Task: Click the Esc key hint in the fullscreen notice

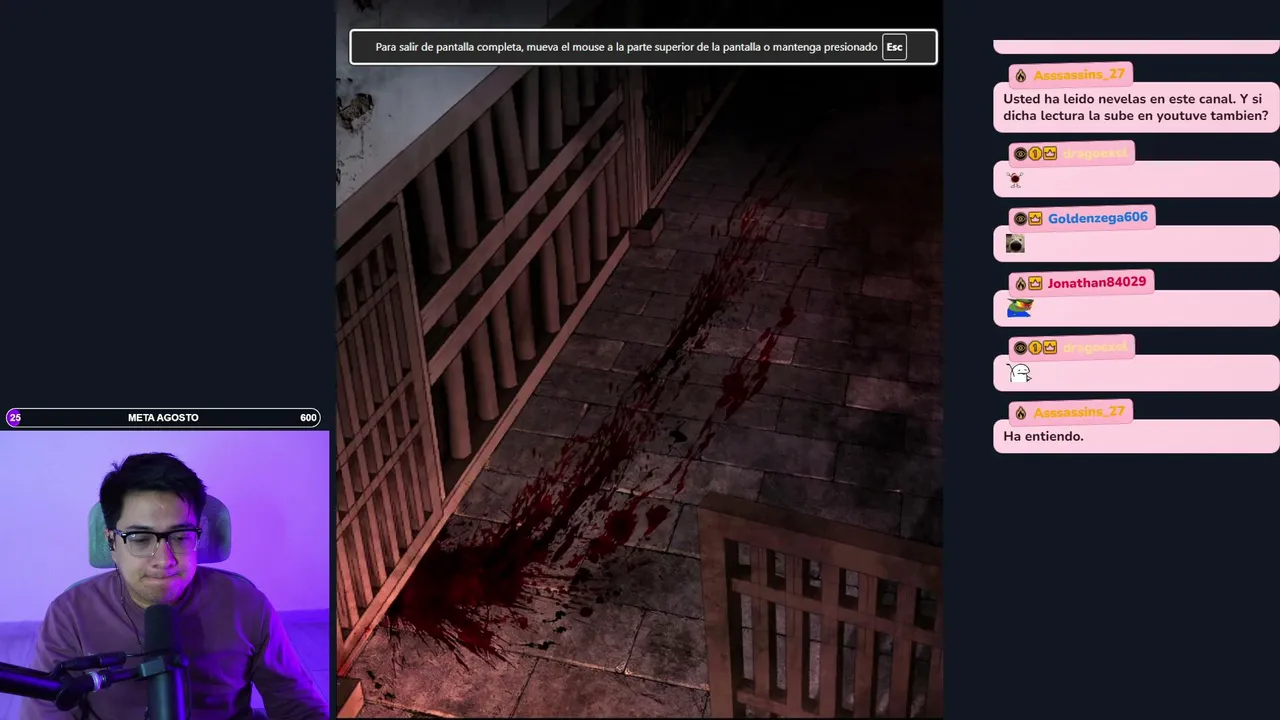Action: [x=894, y=47]
